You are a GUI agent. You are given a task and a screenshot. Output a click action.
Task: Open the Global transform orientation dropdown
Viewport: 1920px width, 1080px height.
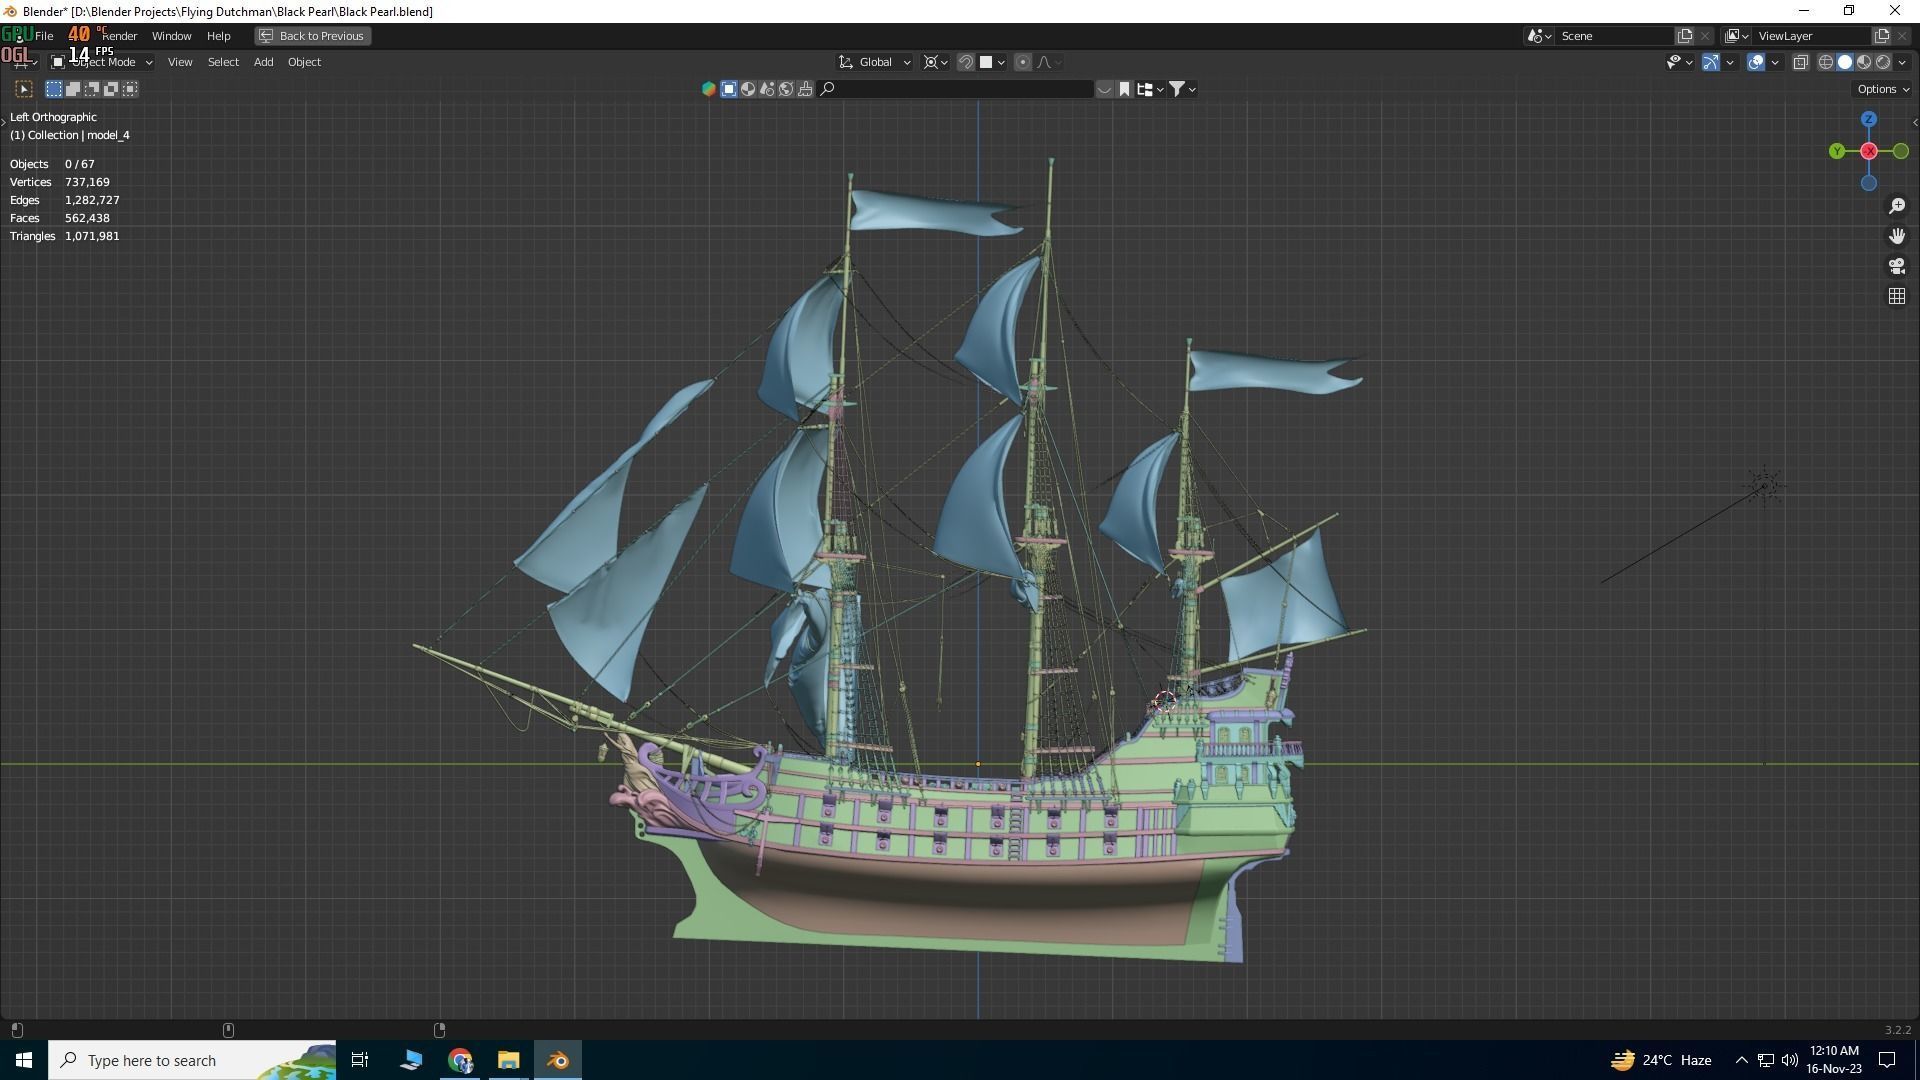click(874, 62)
